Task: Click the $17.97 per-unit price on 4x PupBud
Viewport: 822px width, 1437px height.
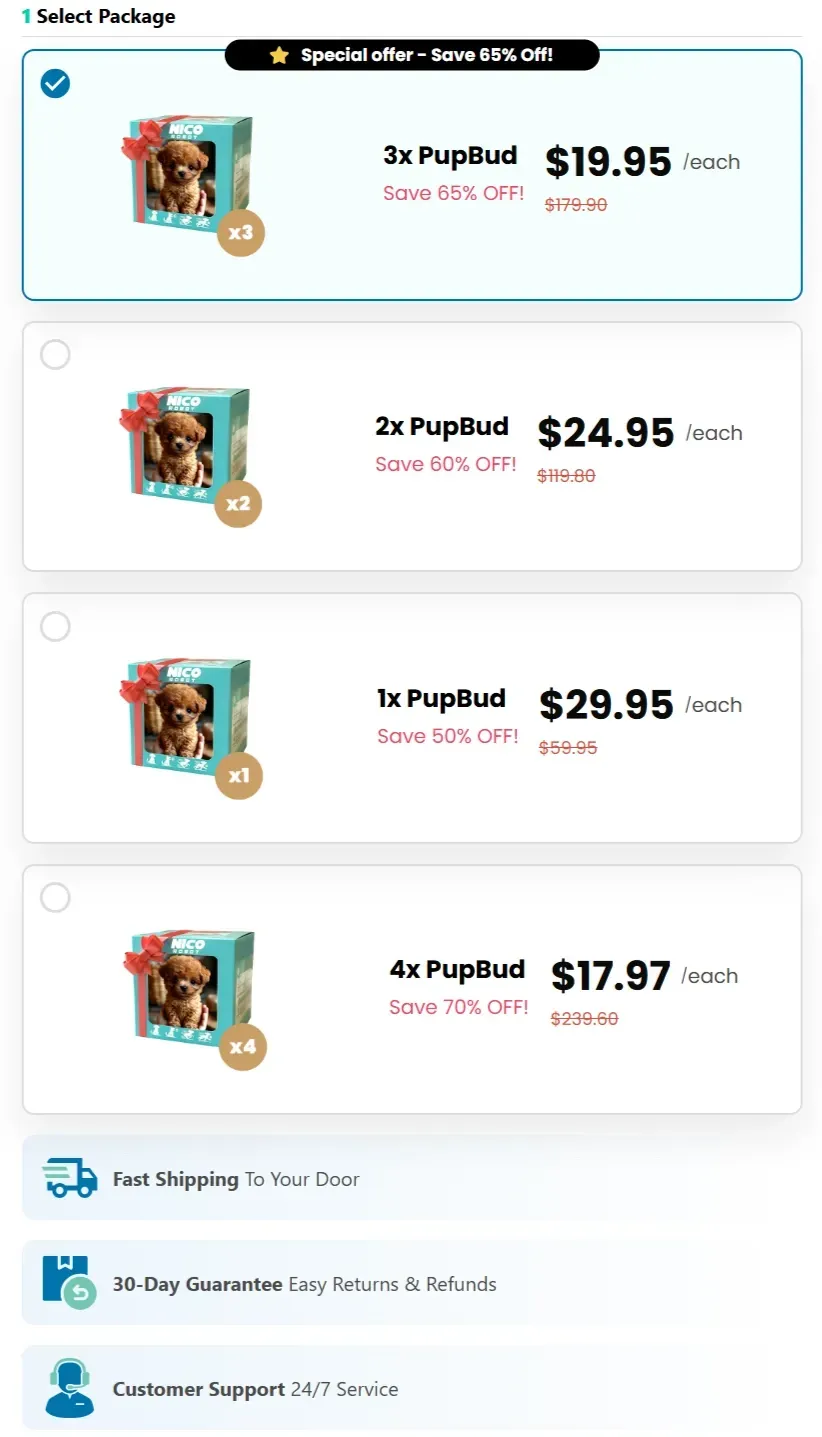Action: [x=610, y=975]
